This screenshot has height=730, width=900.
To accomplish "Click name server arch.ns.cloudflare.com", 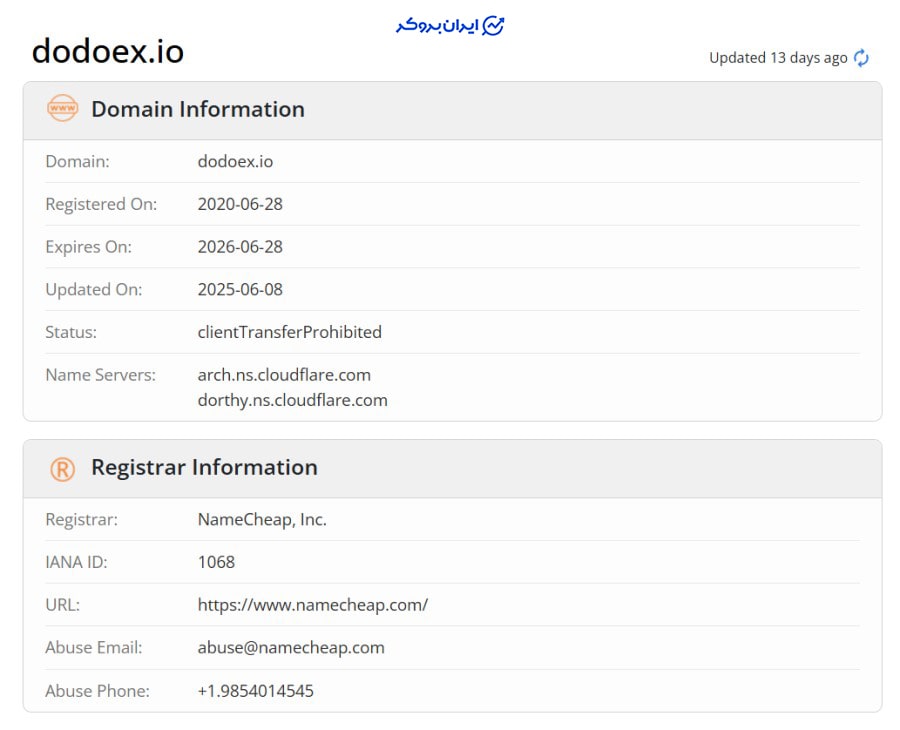I will (x=284, y=375).
